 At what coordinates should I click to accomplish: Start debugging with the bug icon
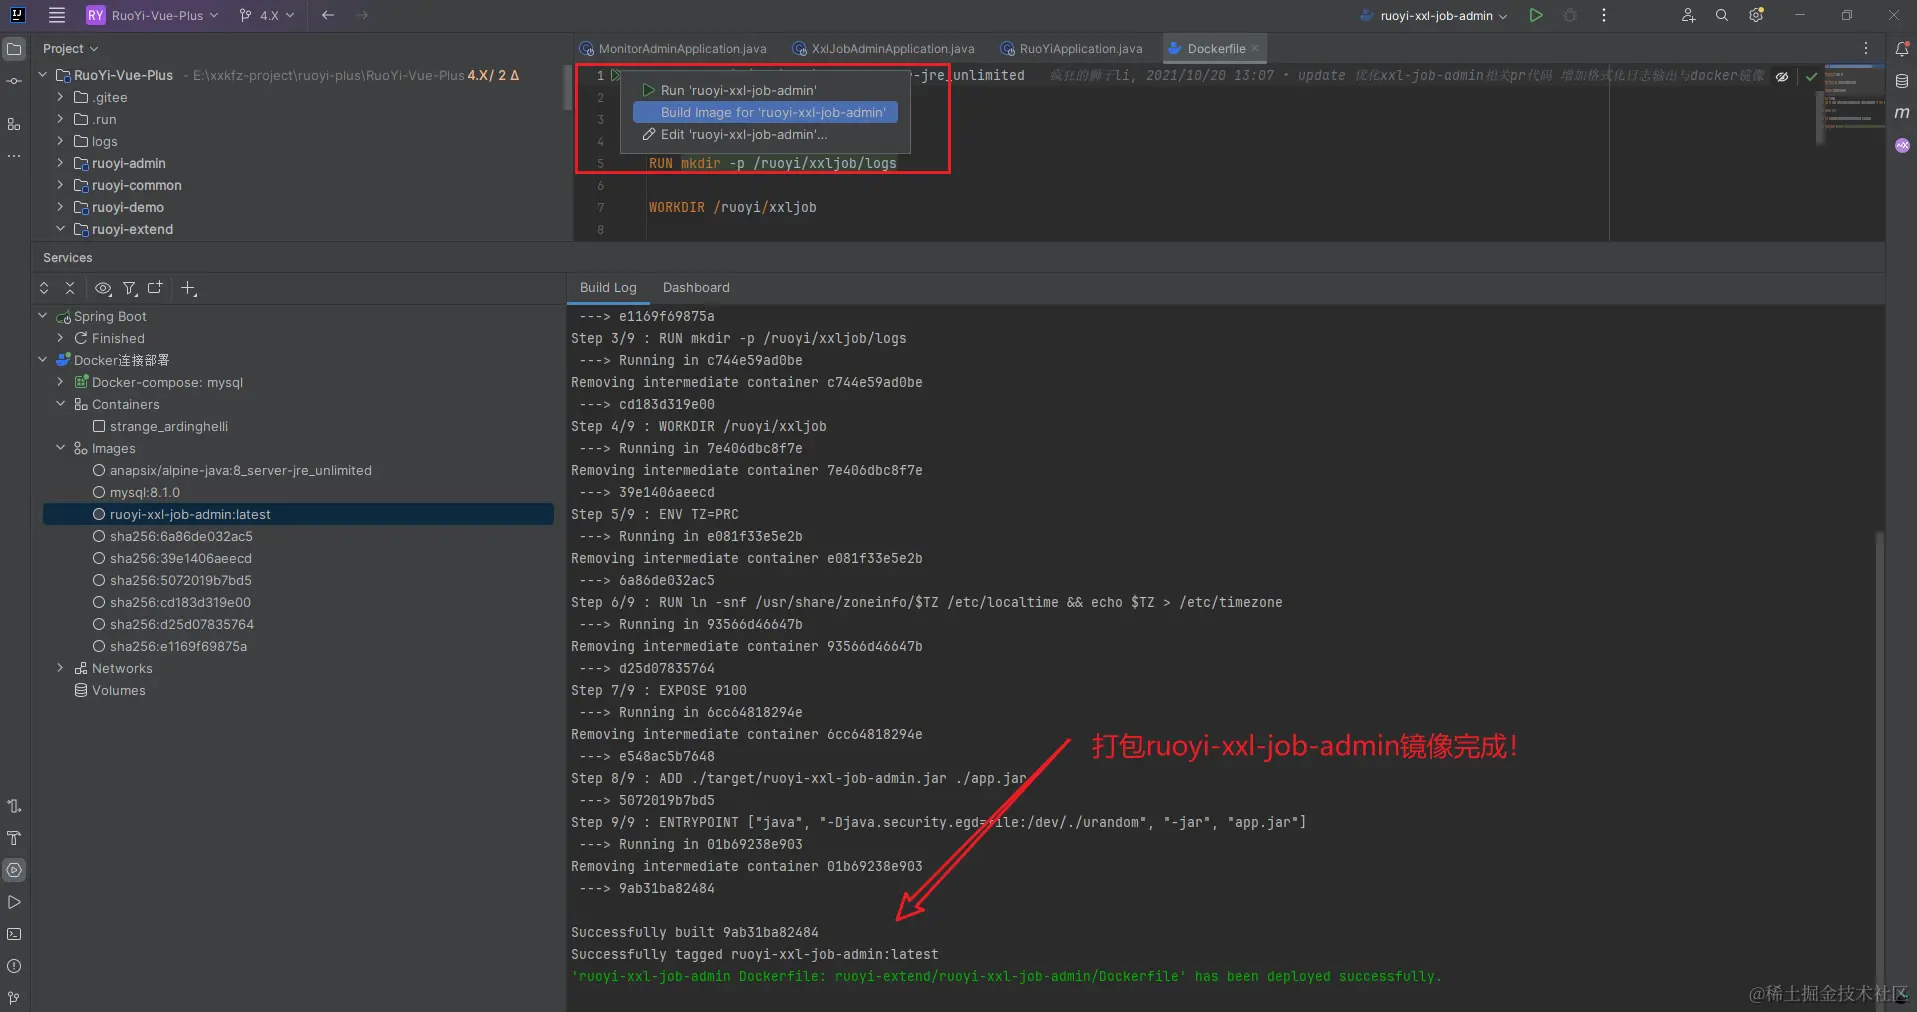[x=1570, y=15]
